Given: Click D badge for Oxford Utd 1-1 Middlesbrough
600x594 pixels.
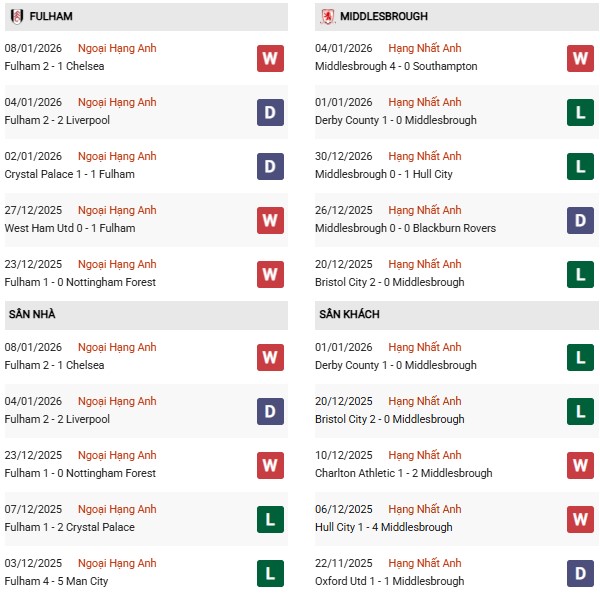Looking at the screenshot, I should (x=580, y=573).
